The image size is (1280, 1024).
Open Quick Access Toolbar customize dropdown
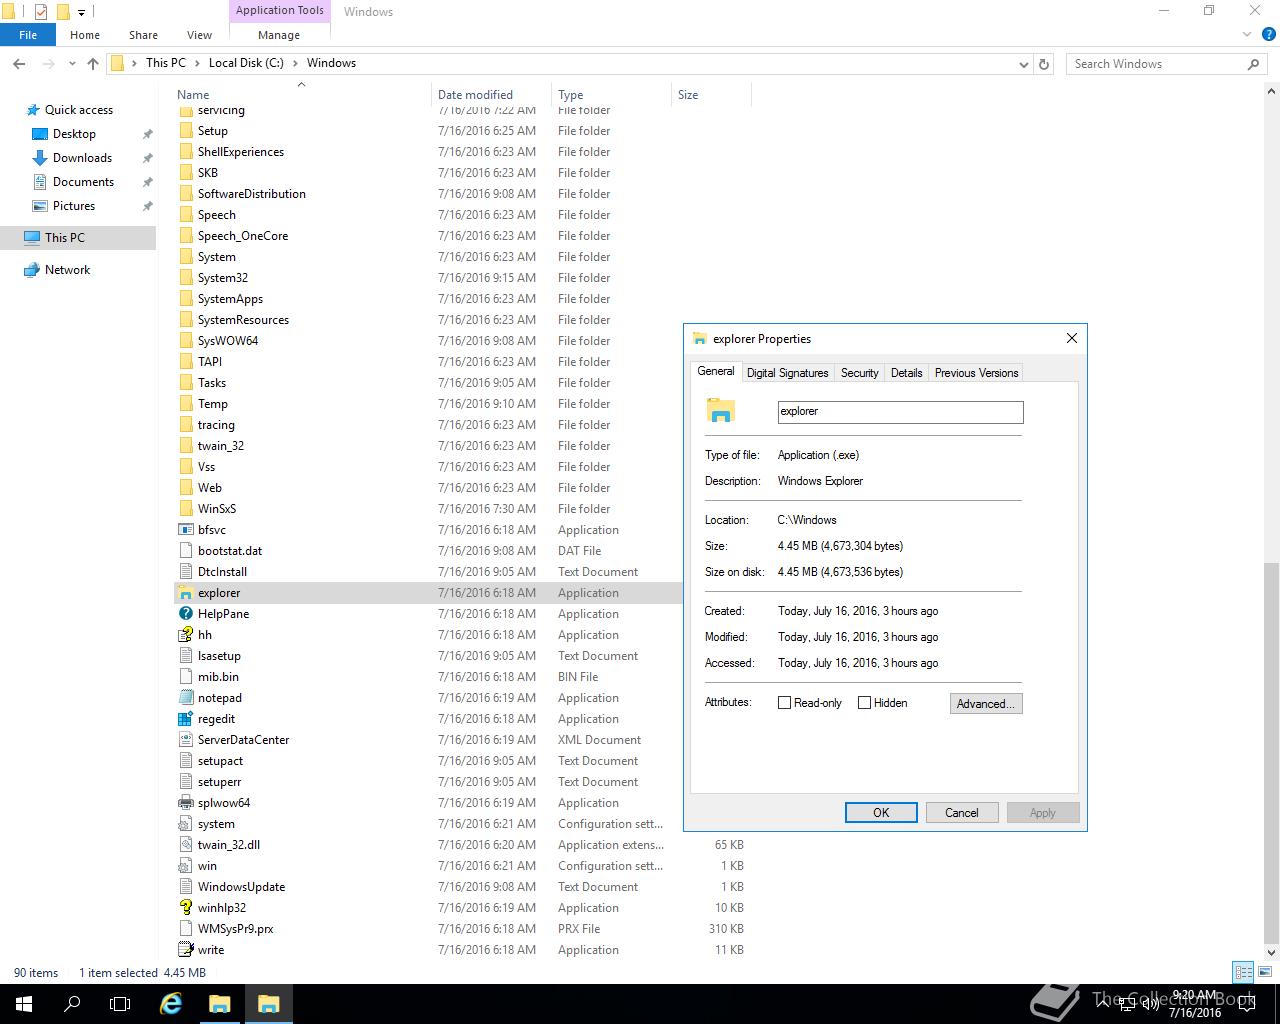pyautogui.click(x=82, y=12)
